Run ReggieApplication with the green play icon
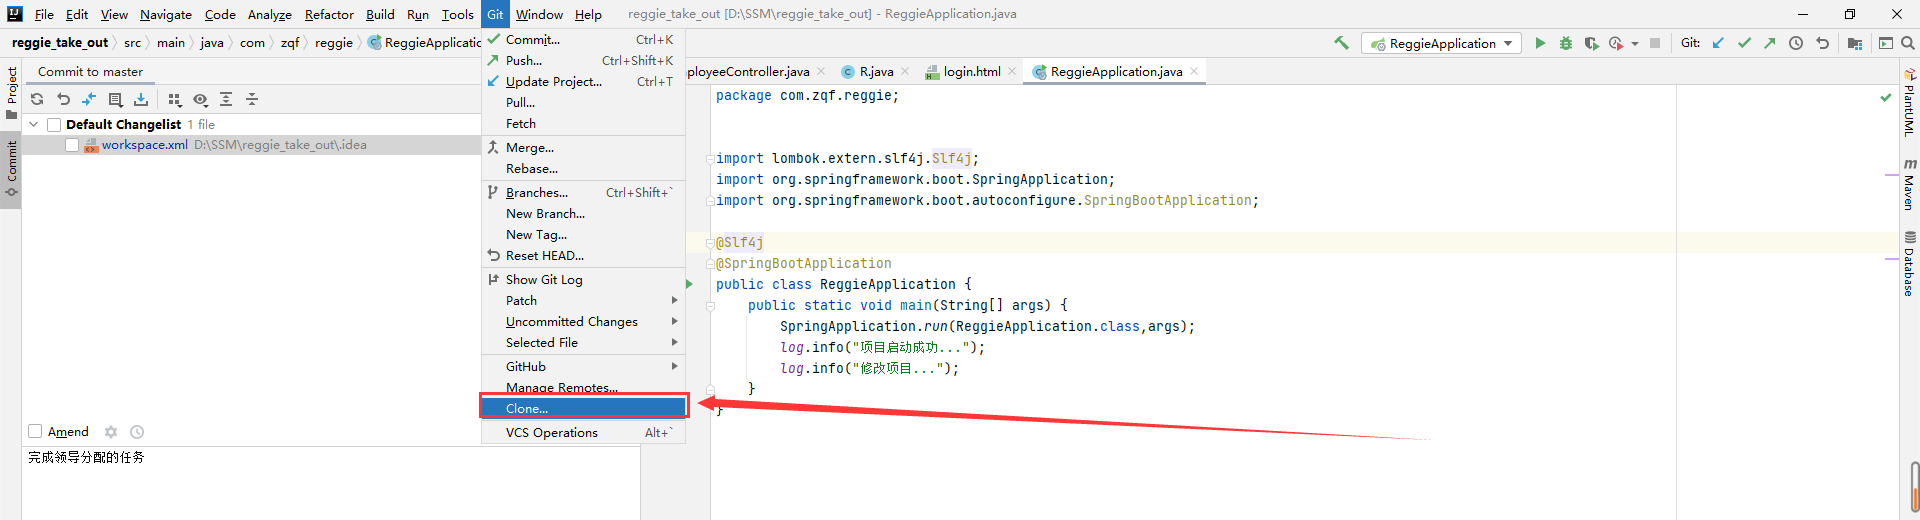 pyautogui.click(x=1540, y=43)
